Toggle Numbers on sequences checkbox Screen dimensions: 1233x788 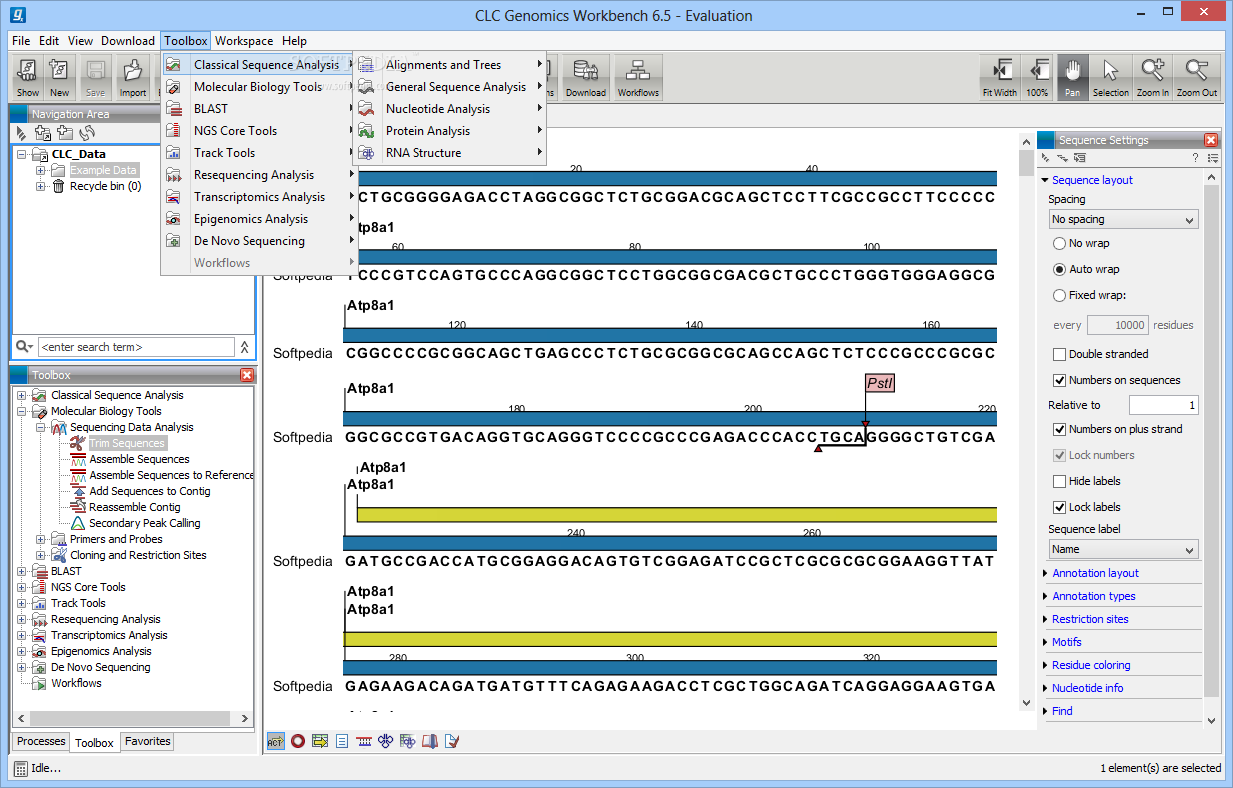(x=1059, y=380)
